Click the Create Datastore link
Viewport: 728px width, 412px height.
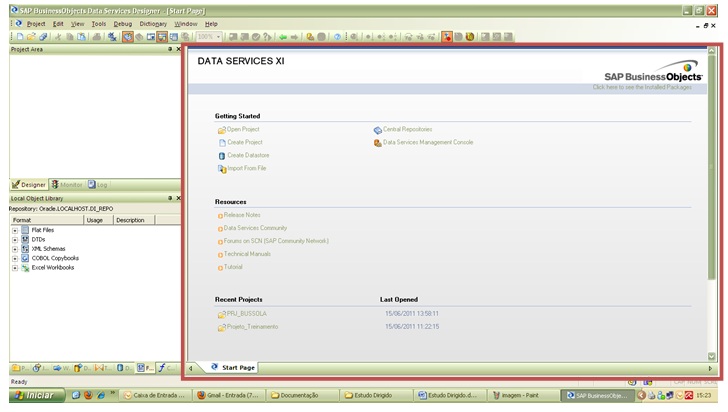pos(248,155)
